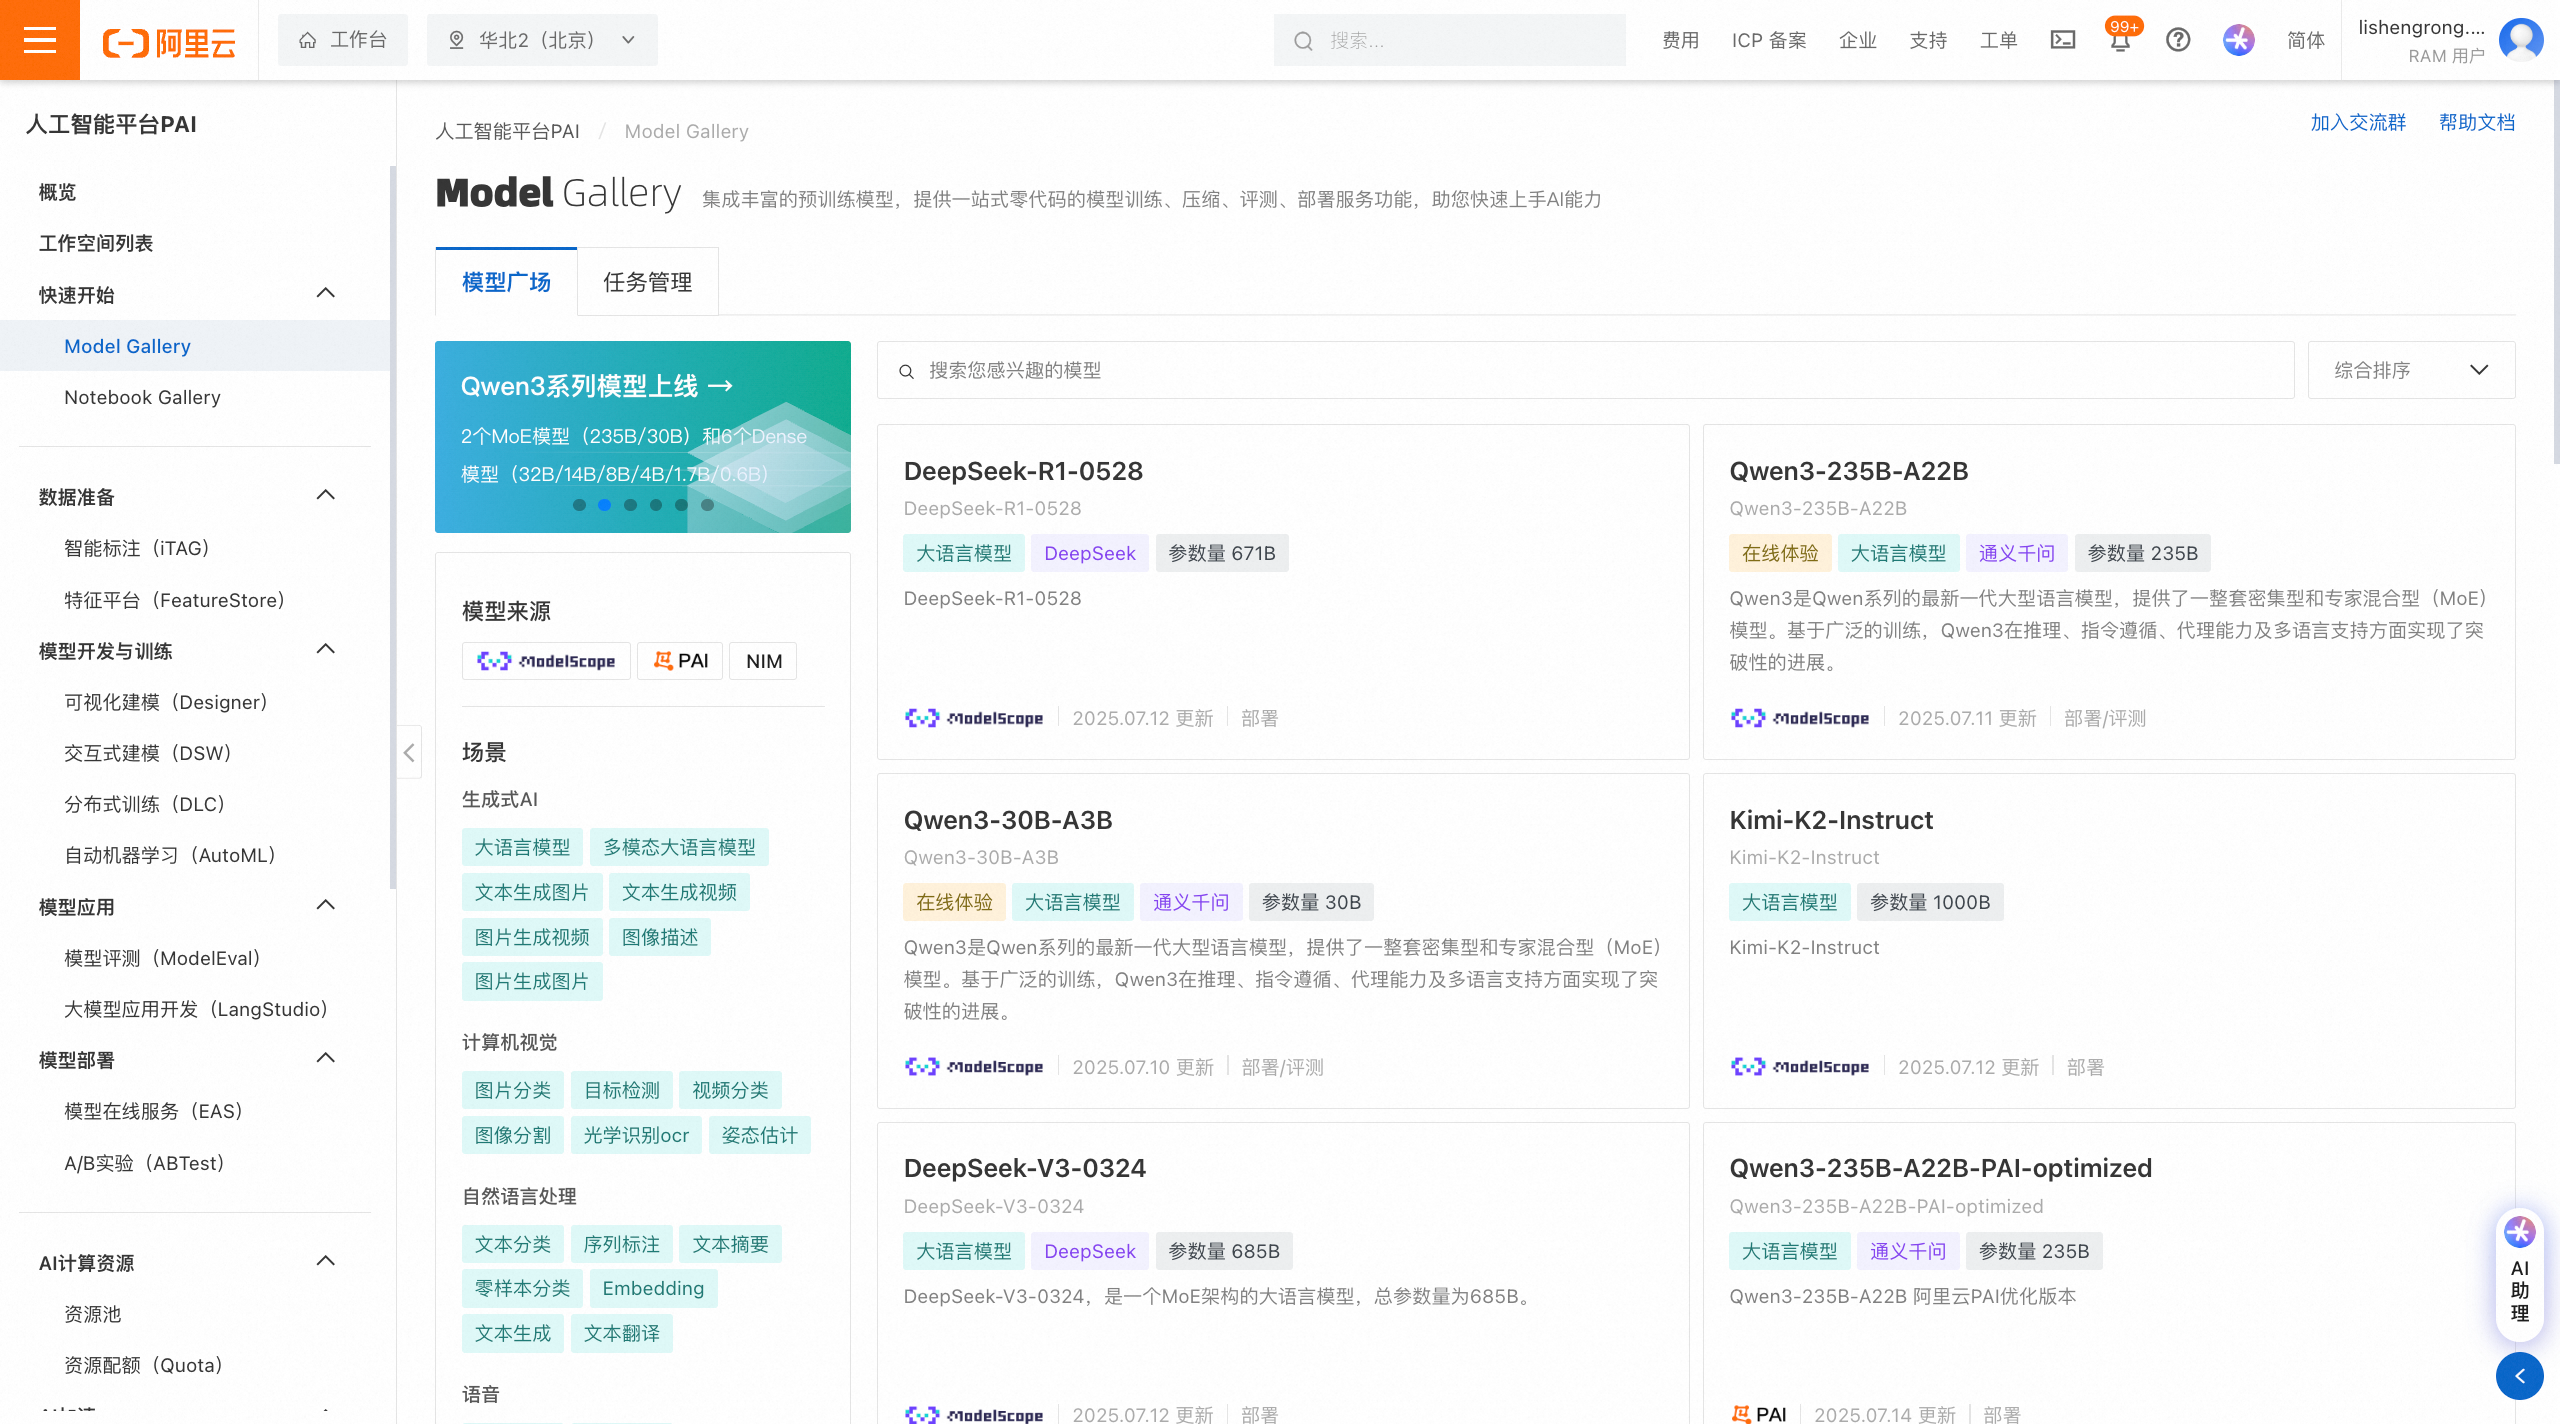Click the 搜索您感兴趣的模型 search field
Screen dimensions: 2560x1424
pyautogui.click(x=1585, y=370)
